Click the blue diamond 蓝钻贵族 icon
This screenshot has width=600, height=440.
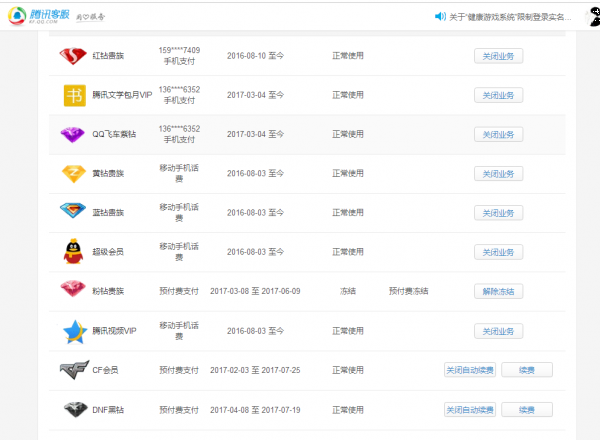pyautogui.click(x=73, y=210)
